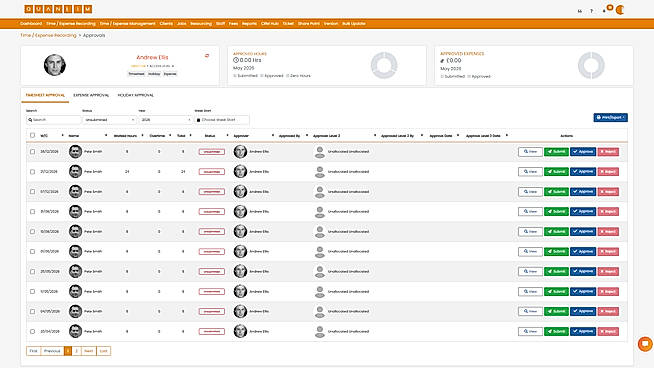
Task: Click Unsubmitted badge in 24-hours row
Action: 211,171
